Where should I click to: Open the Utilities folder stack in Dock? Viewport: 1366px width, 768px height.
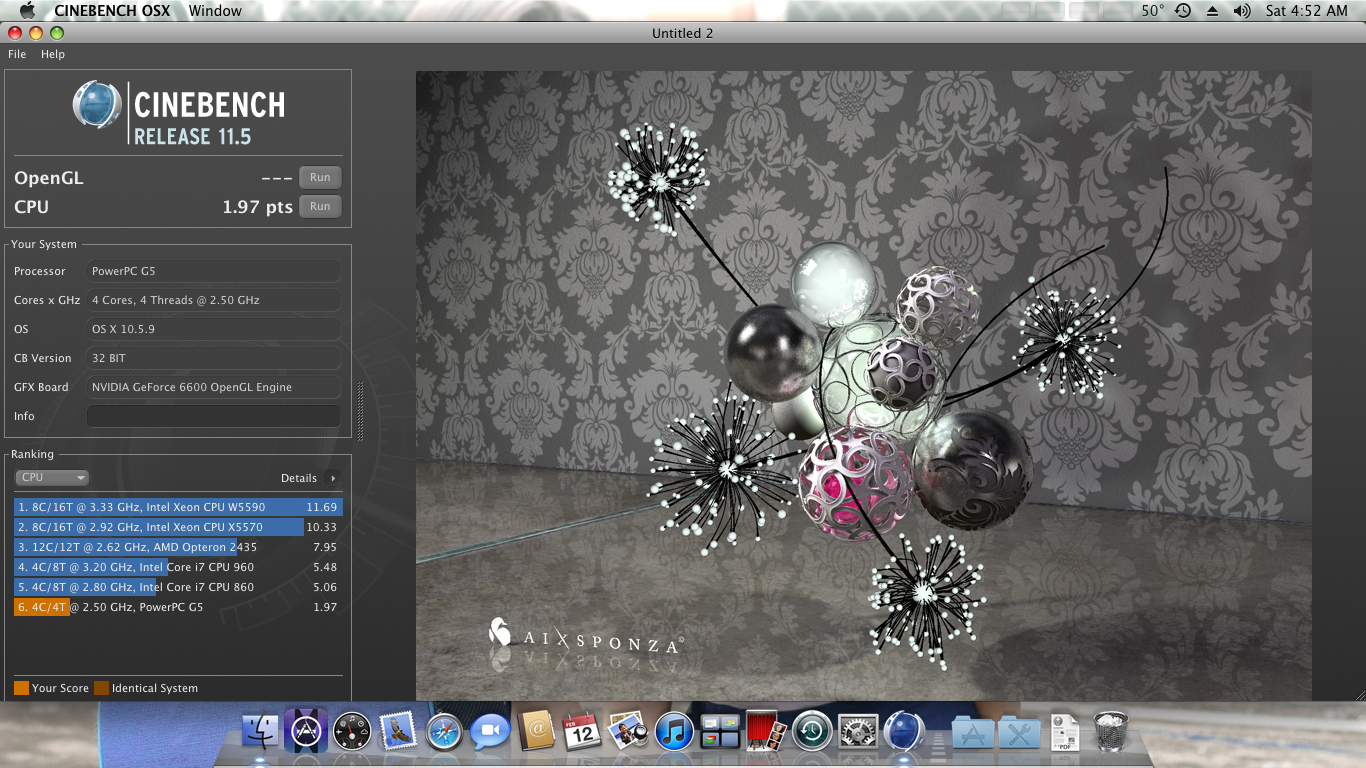[x=1019, y=734]
